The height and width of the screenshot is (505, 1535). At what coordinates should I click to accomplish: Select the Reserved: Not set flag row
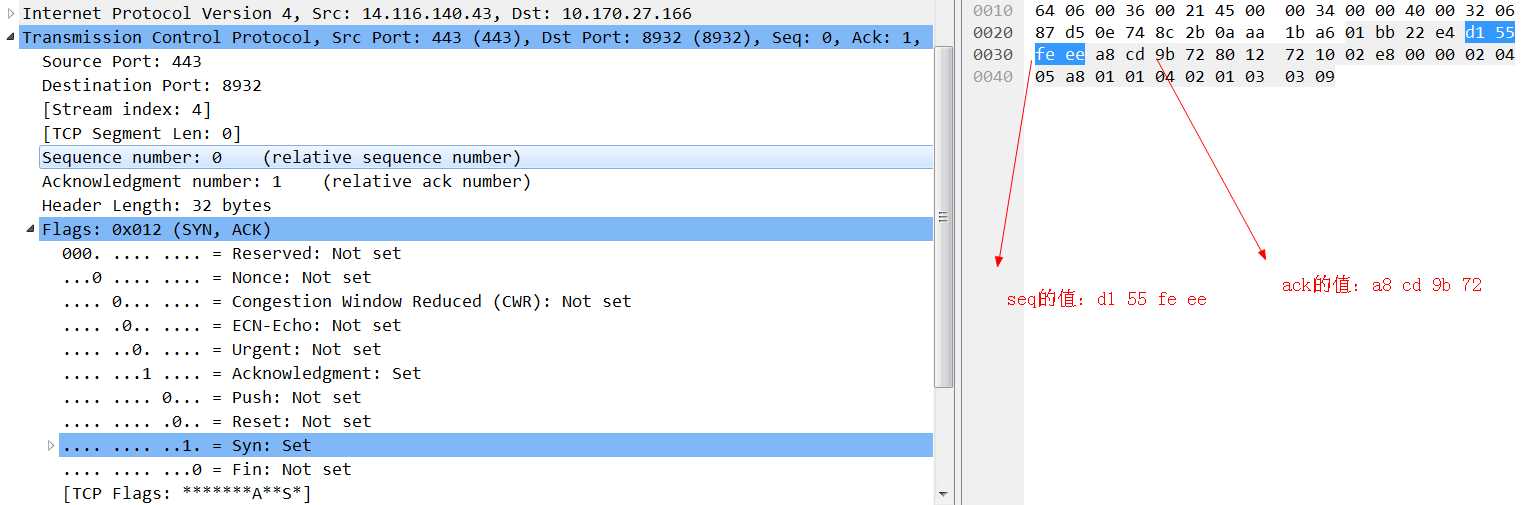click(x=496, y=253)
